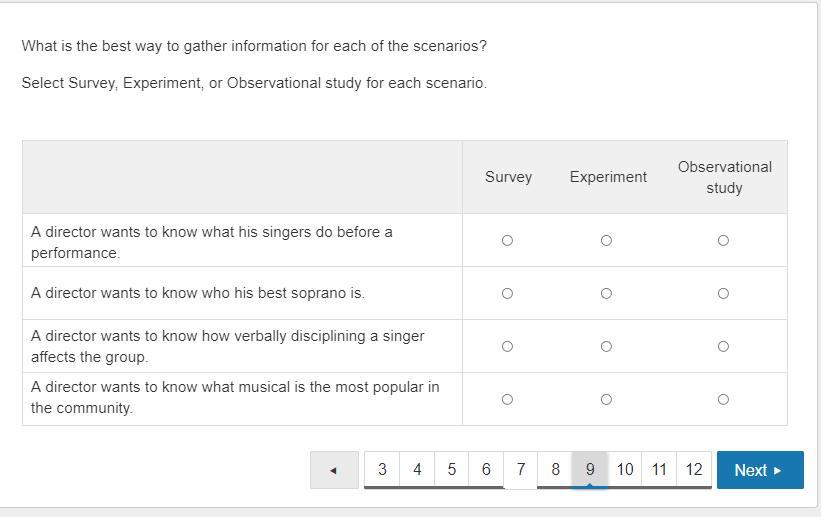Mark Survey for most popular musical

click(x=507, y=399)
